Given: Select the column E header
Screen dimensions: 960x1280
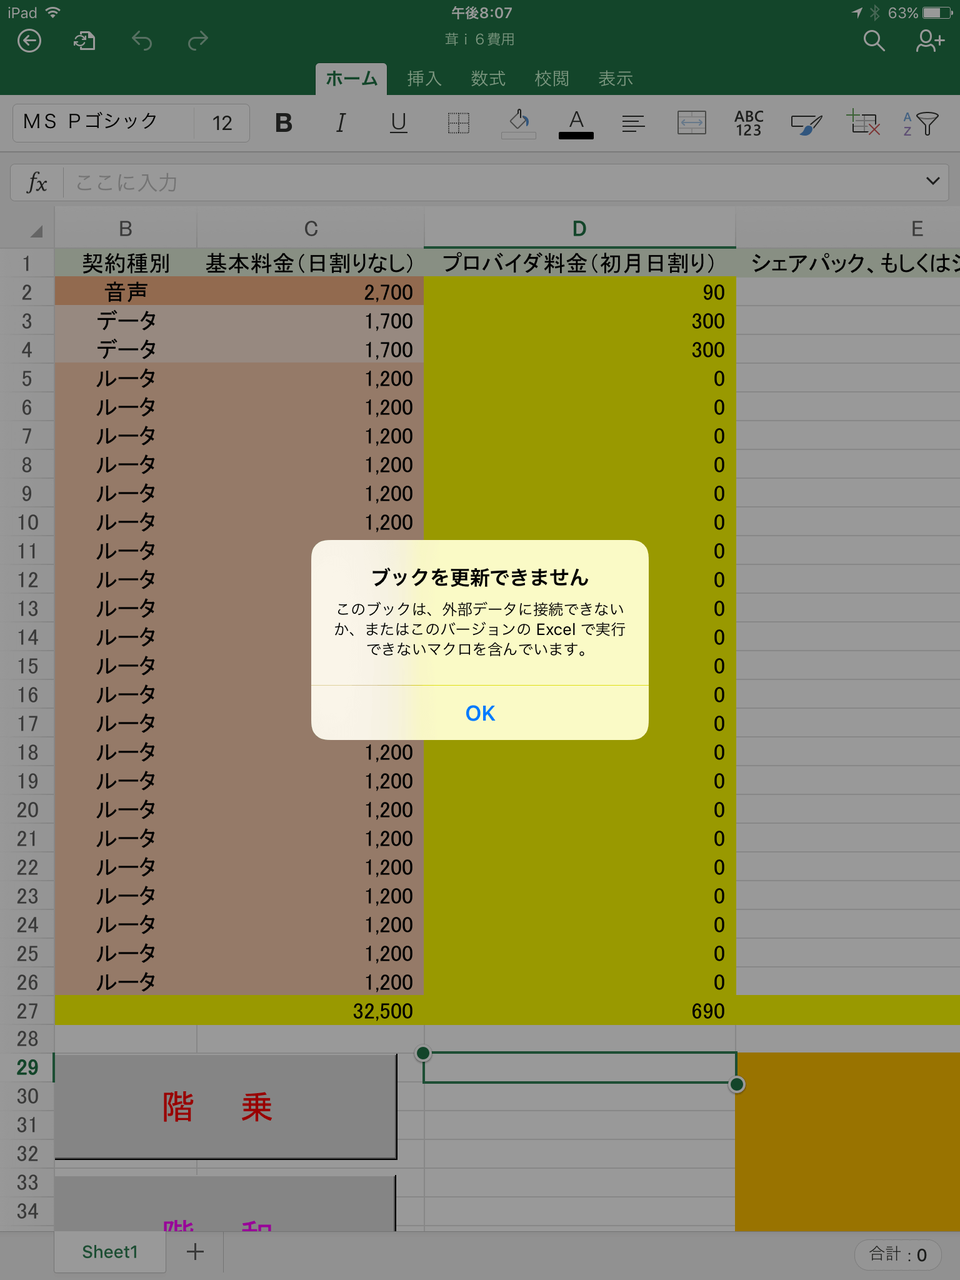Looking at the screenshot, I should pos(917,229).
